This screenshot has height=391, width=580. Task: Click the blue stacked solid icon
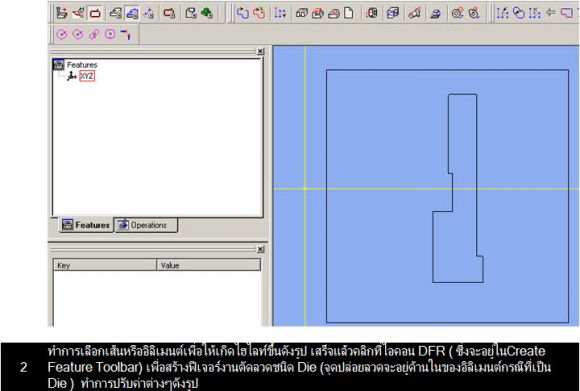click(x=393, y=13)
